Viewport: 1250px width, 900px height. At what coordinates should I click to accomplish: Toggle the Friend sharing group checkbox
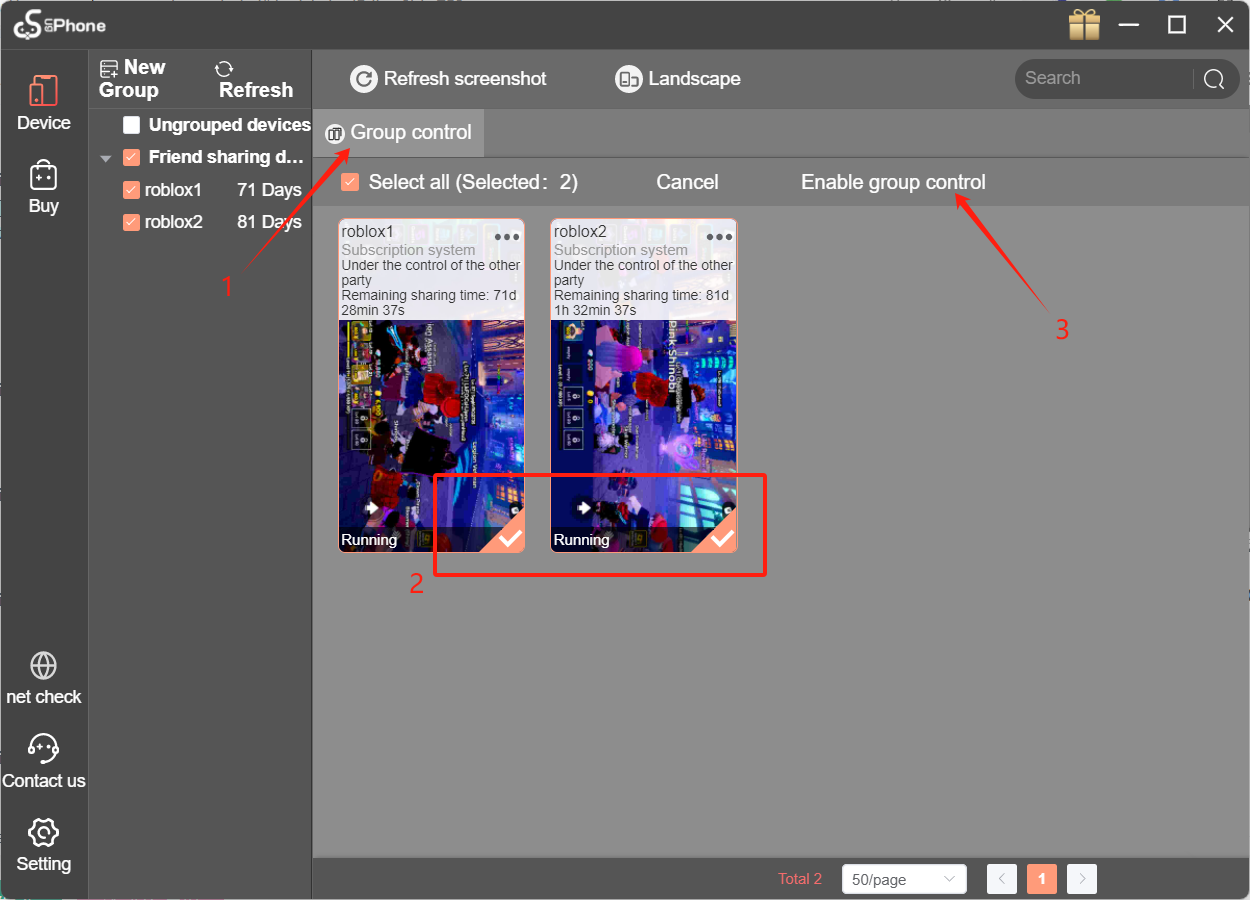pos(131,157)
